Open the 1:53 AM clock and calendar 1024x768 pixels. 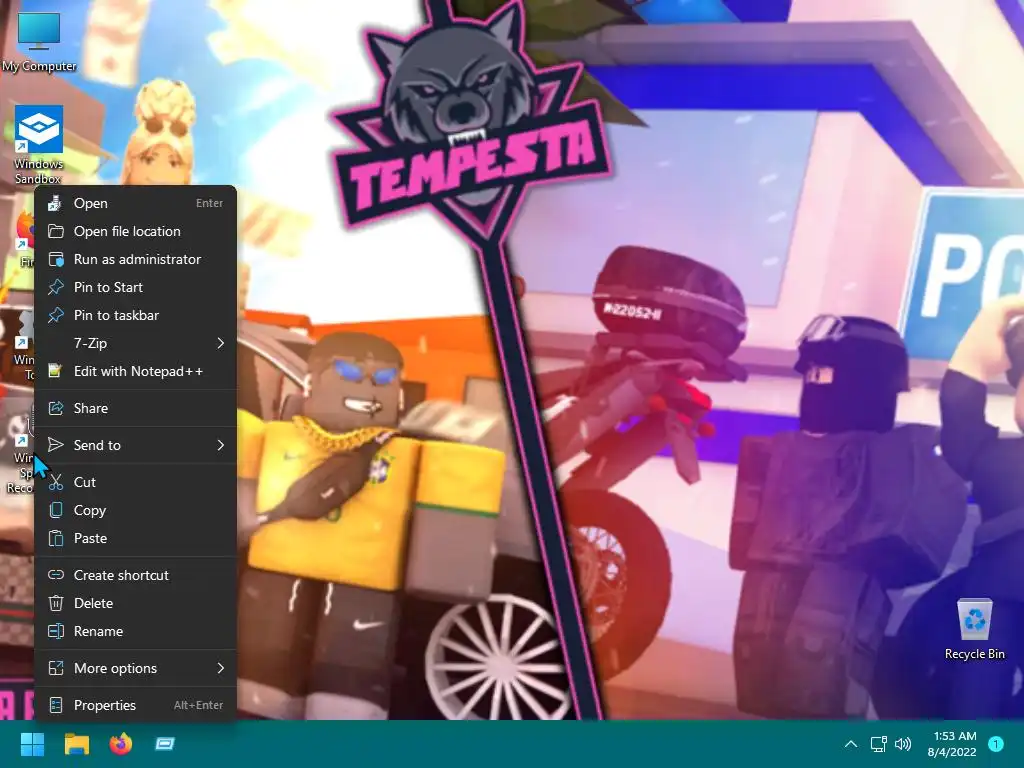click(952, 744)
